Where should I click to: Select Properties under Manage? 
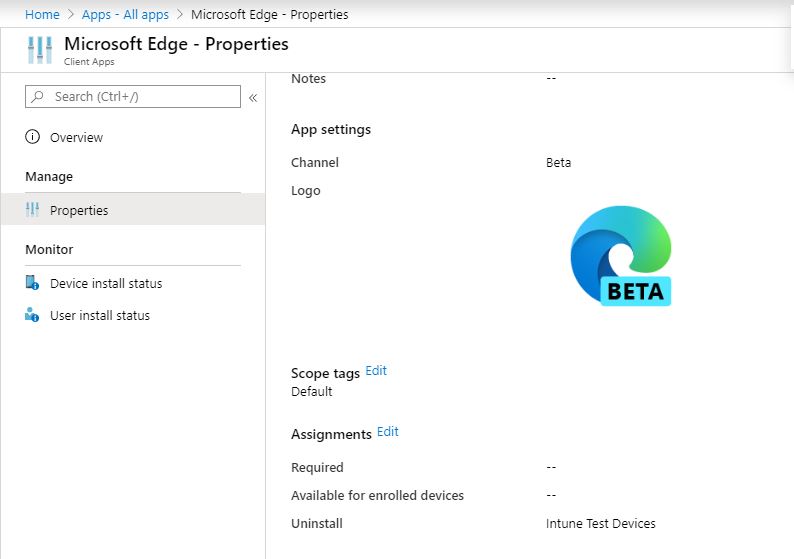pyautogui.click(x=79, y=210)
